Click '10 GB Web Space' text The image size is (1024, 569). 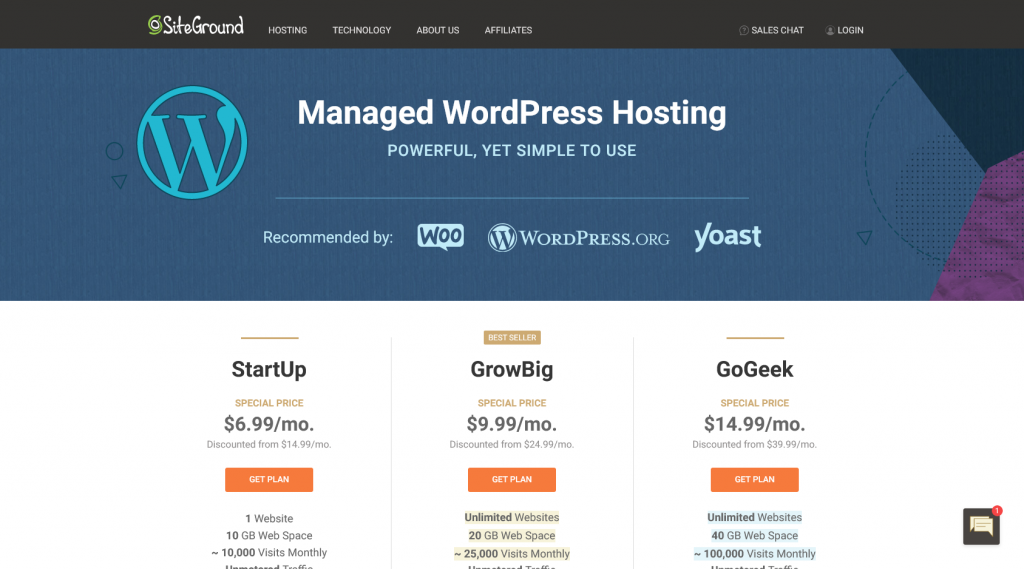(x=269, y=536)
